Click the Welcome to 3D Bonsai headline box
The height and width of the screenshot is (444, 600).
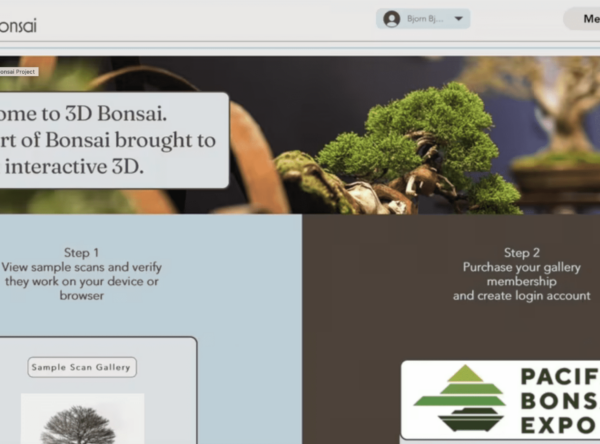tap(114, 140)
